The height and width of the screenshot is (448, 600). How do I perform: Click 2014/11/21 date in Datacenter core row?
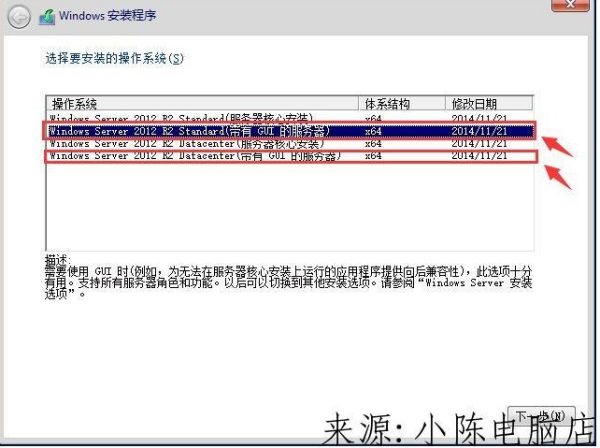click(x=479, y=143)
